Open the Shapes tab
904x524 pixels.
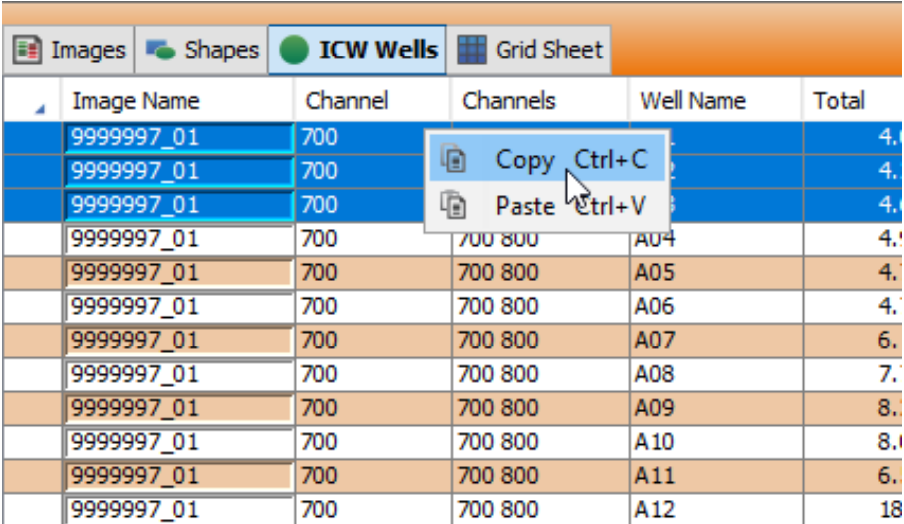[x=202, y=50]
